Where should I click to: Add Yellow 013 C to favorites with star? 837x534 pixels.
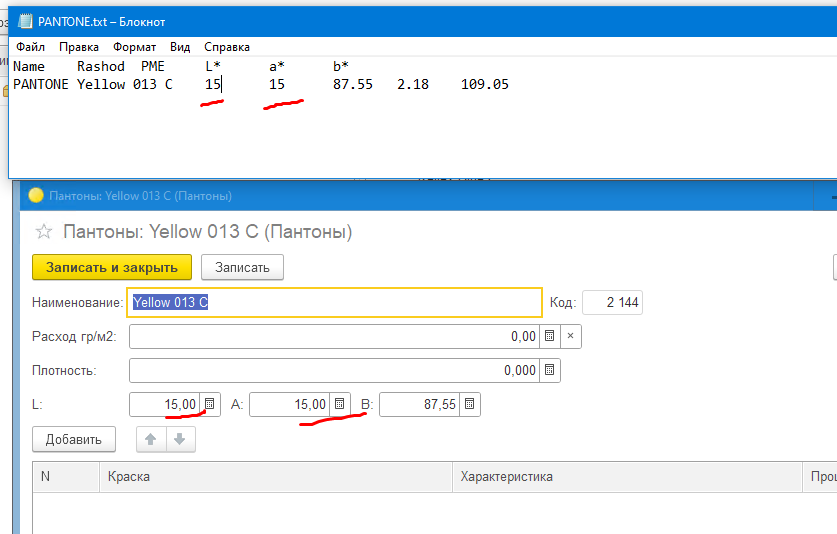(x=43, y=232)
